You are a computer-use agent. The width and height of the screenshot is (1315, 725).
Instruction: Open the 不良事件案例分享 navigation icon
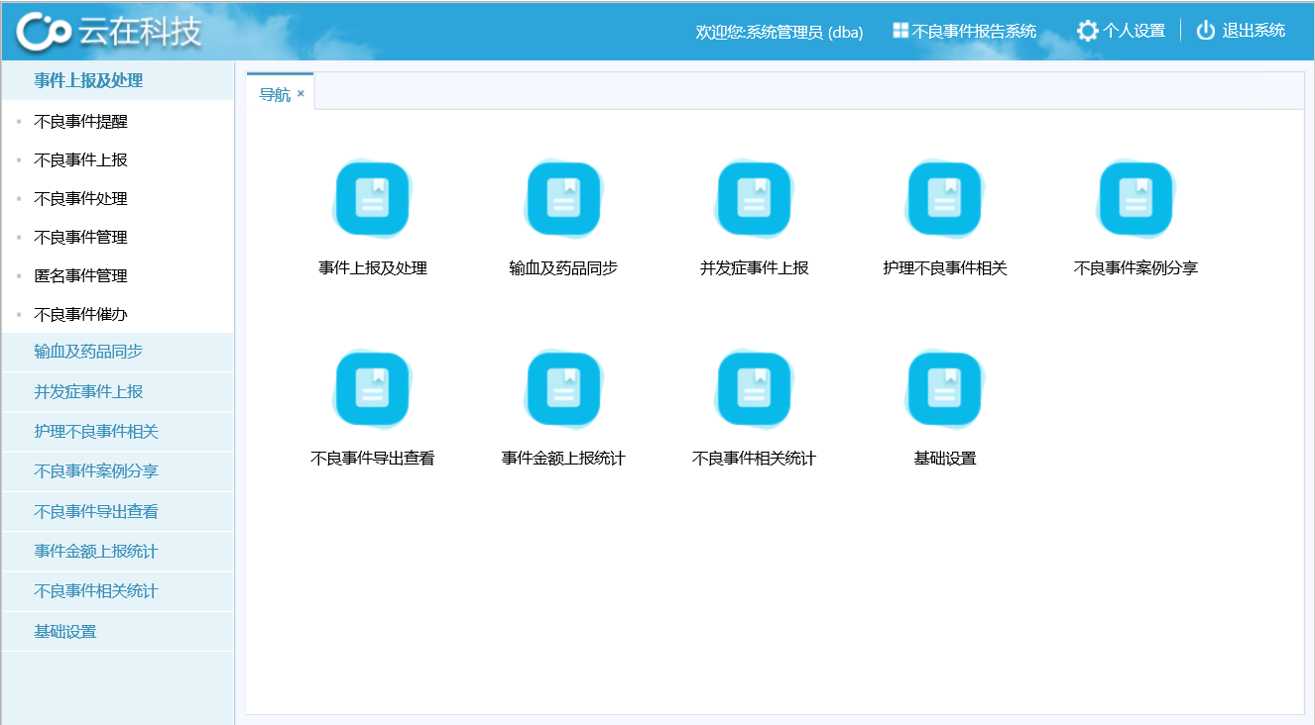(x=1135, y=199)
